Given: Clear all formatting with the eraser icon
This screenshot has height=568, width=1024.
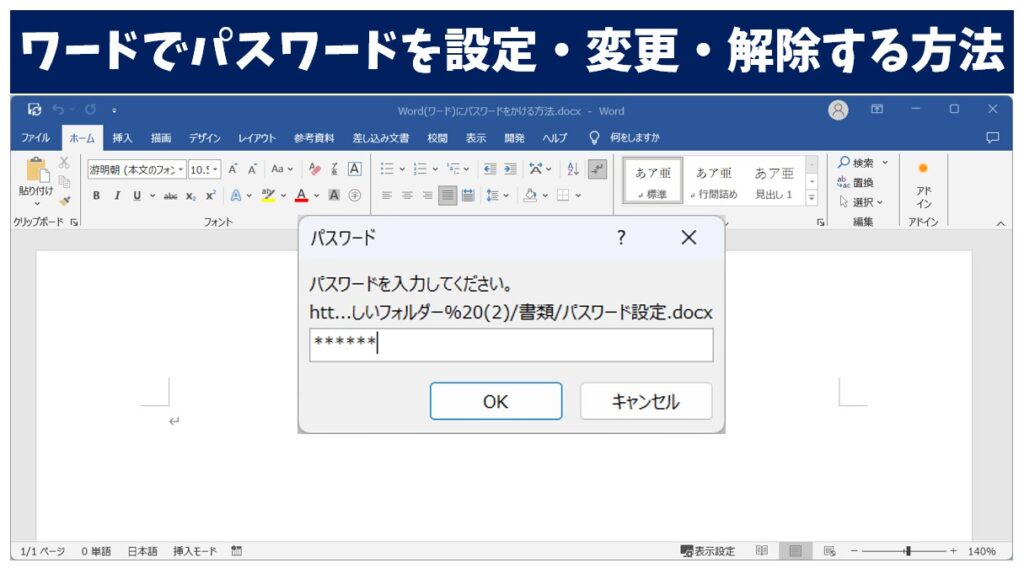Looking at the screenshot, I should pos(315,169).
